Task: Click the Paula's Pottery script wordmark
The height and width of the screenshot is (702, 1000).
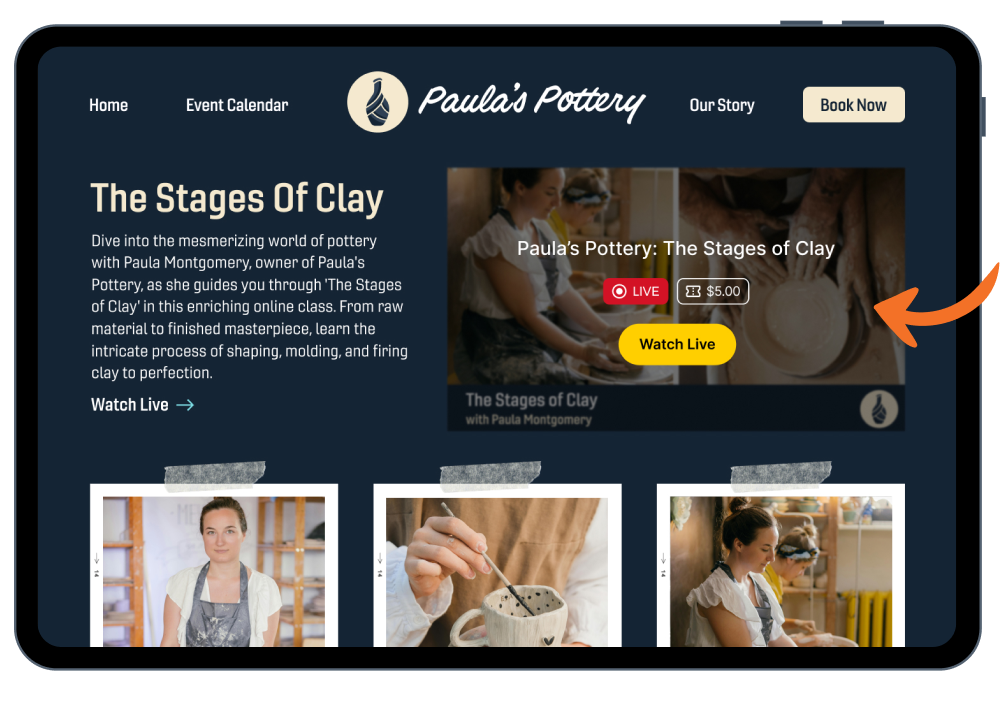Action: click(532, 101)
